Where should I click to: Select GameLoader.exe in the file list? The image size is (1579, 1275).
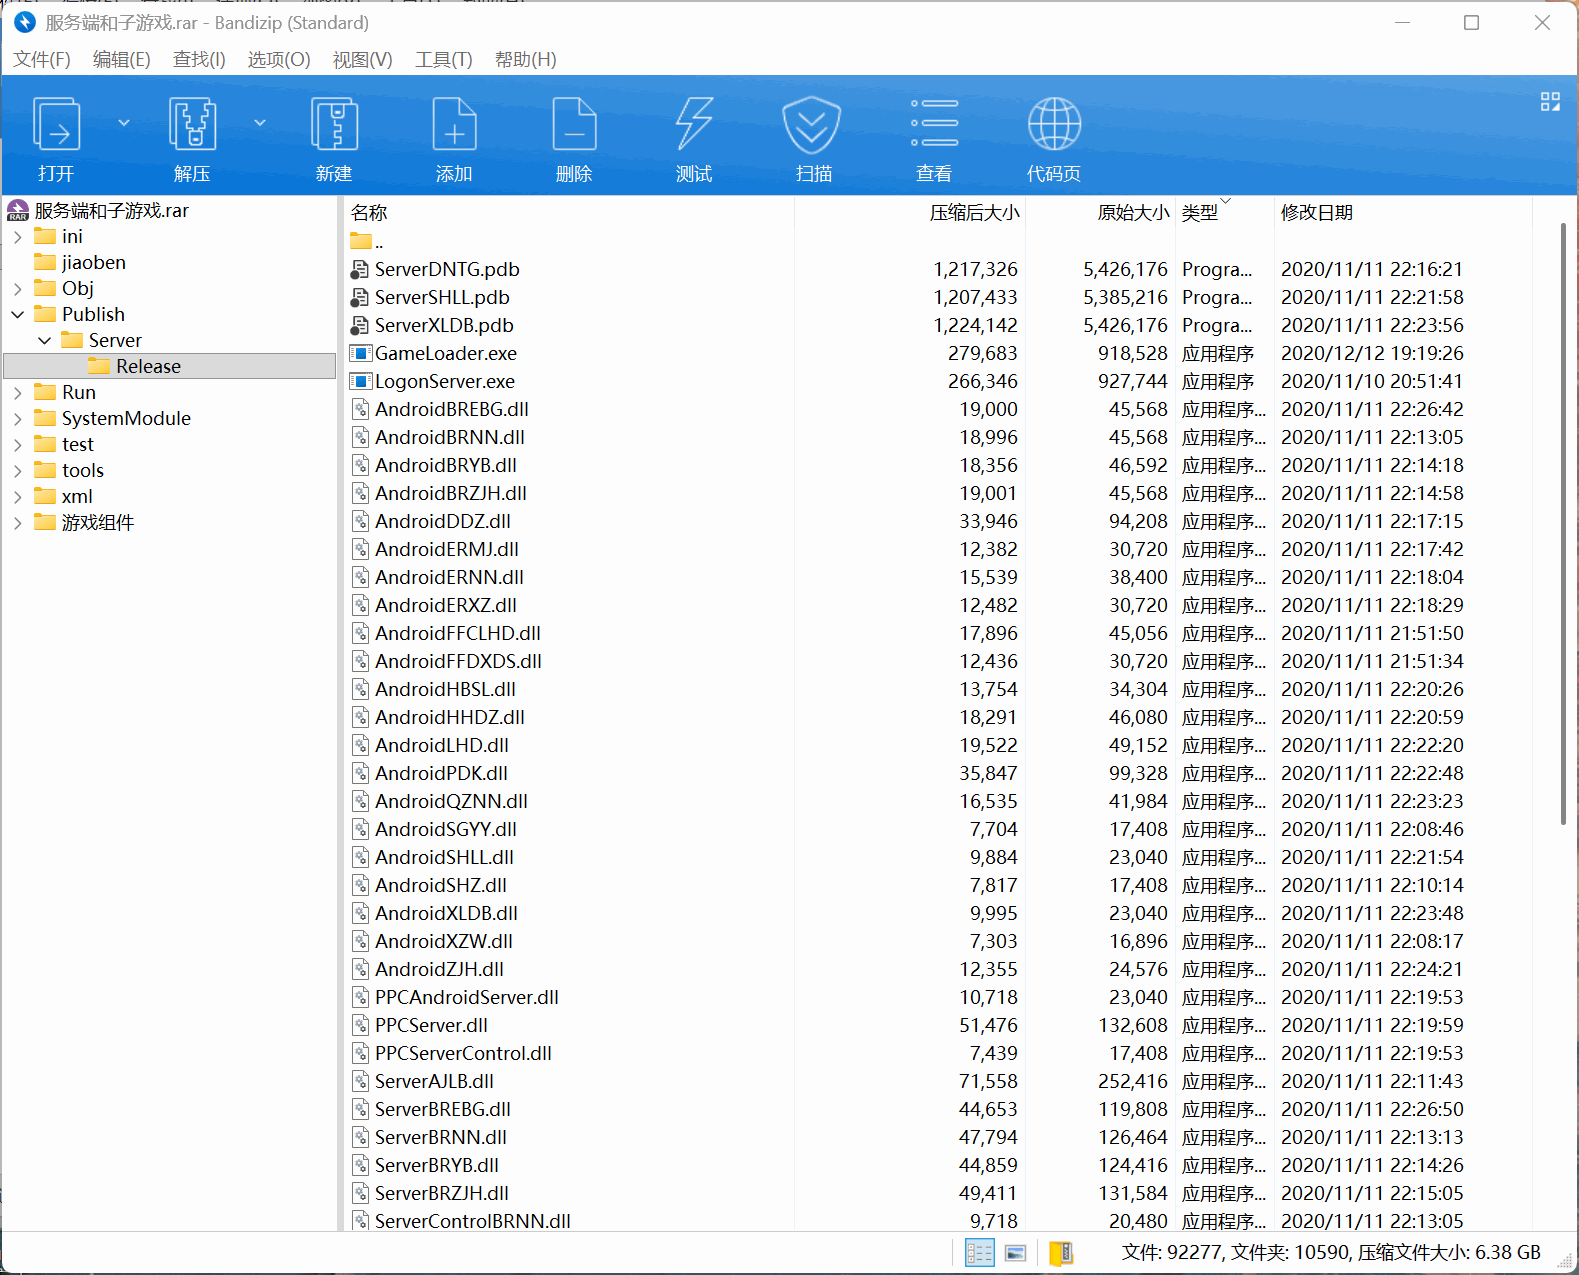tap(445, 354)
